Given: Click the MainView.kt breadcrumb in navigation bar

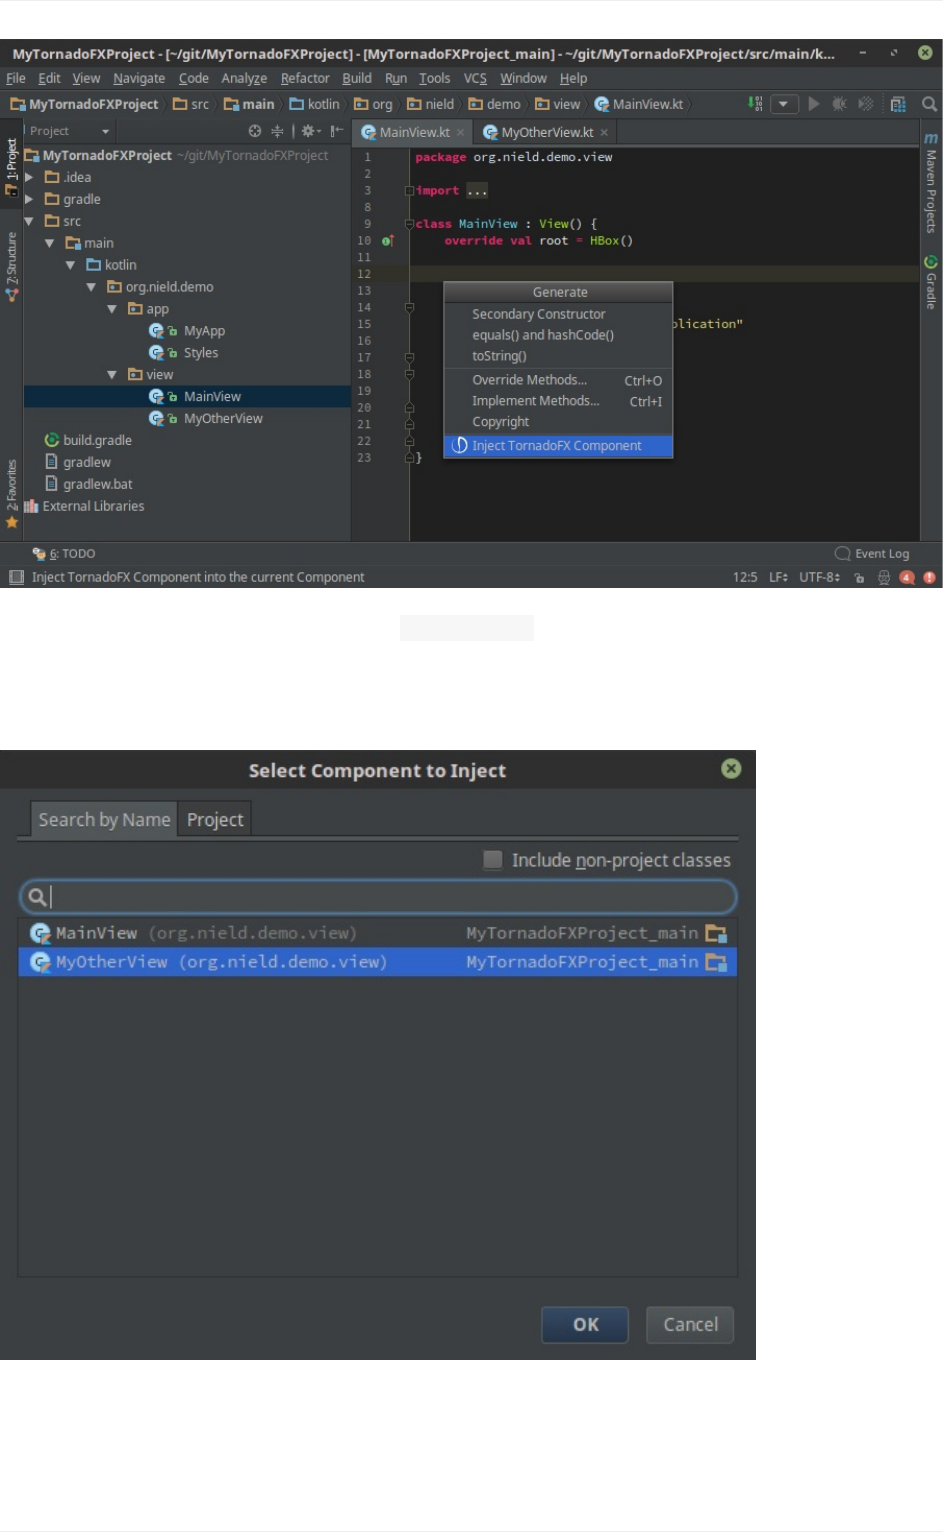Looking at the screenshot, I should (639, 104).
